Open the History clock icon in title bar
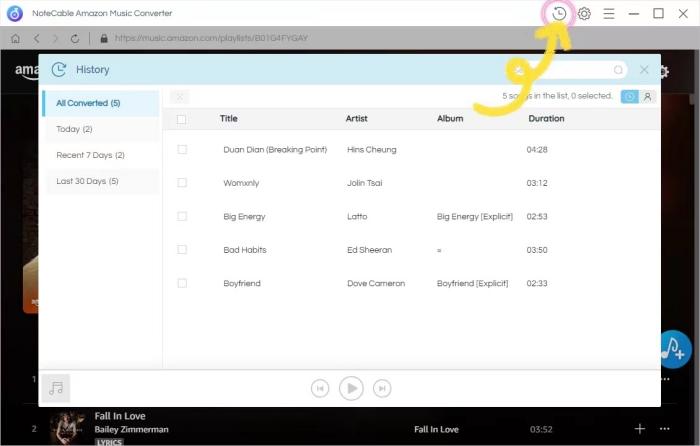The width and height of the screenshot is (700, 446). (x=558, y=14)
